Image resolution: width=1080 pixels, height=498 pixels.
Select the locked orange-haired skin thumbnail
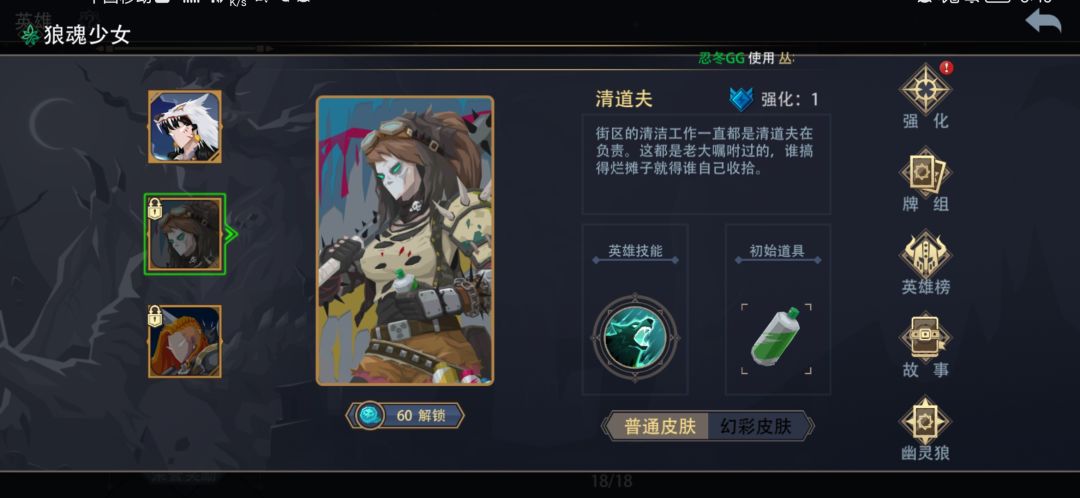click(185, 342)
